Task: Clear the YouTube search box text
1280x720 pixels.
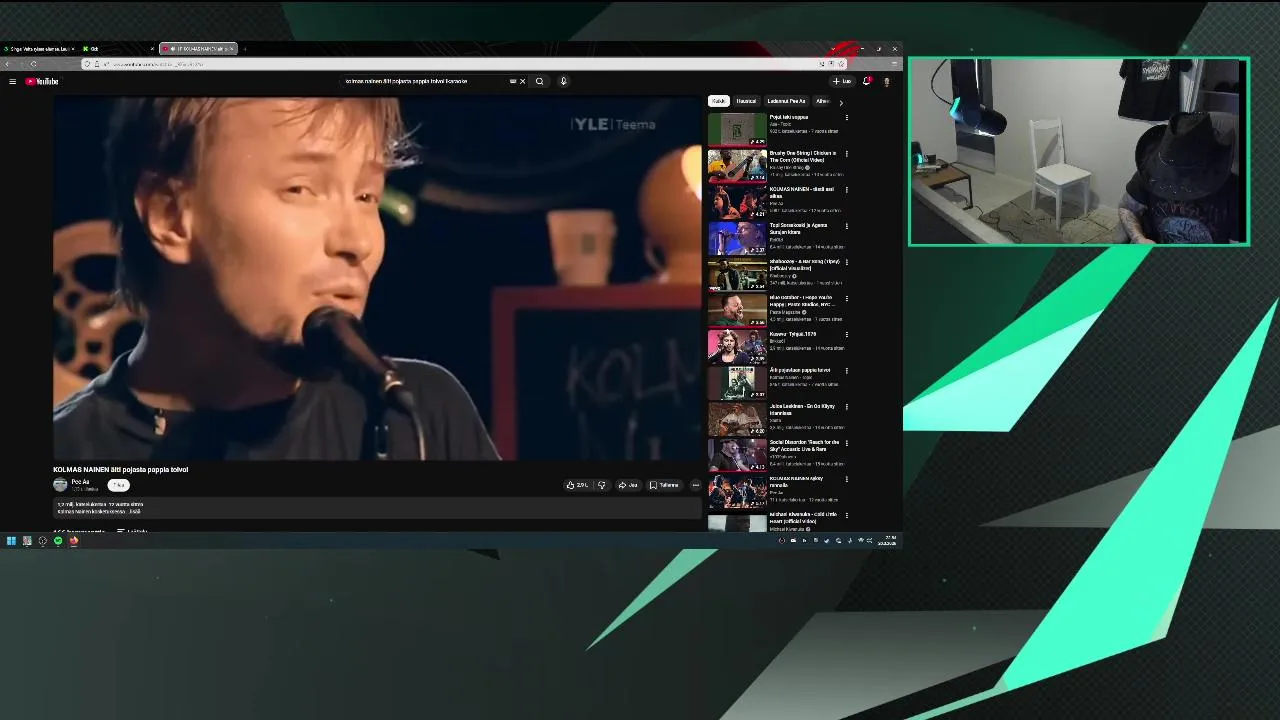Action: click(x=522, y=81)
